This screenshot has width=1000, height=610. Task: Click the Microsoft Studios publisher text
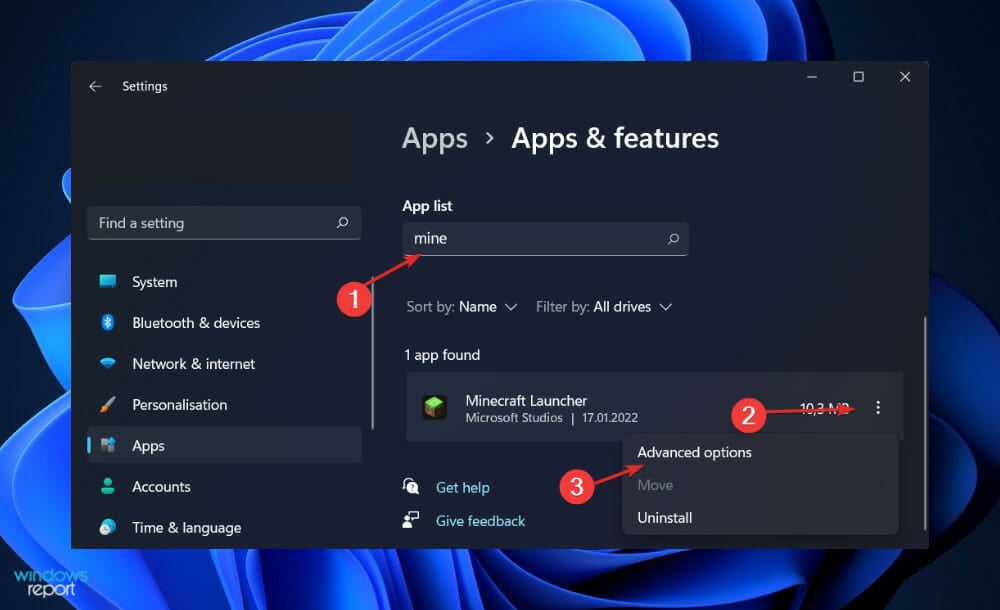[514, 418]
